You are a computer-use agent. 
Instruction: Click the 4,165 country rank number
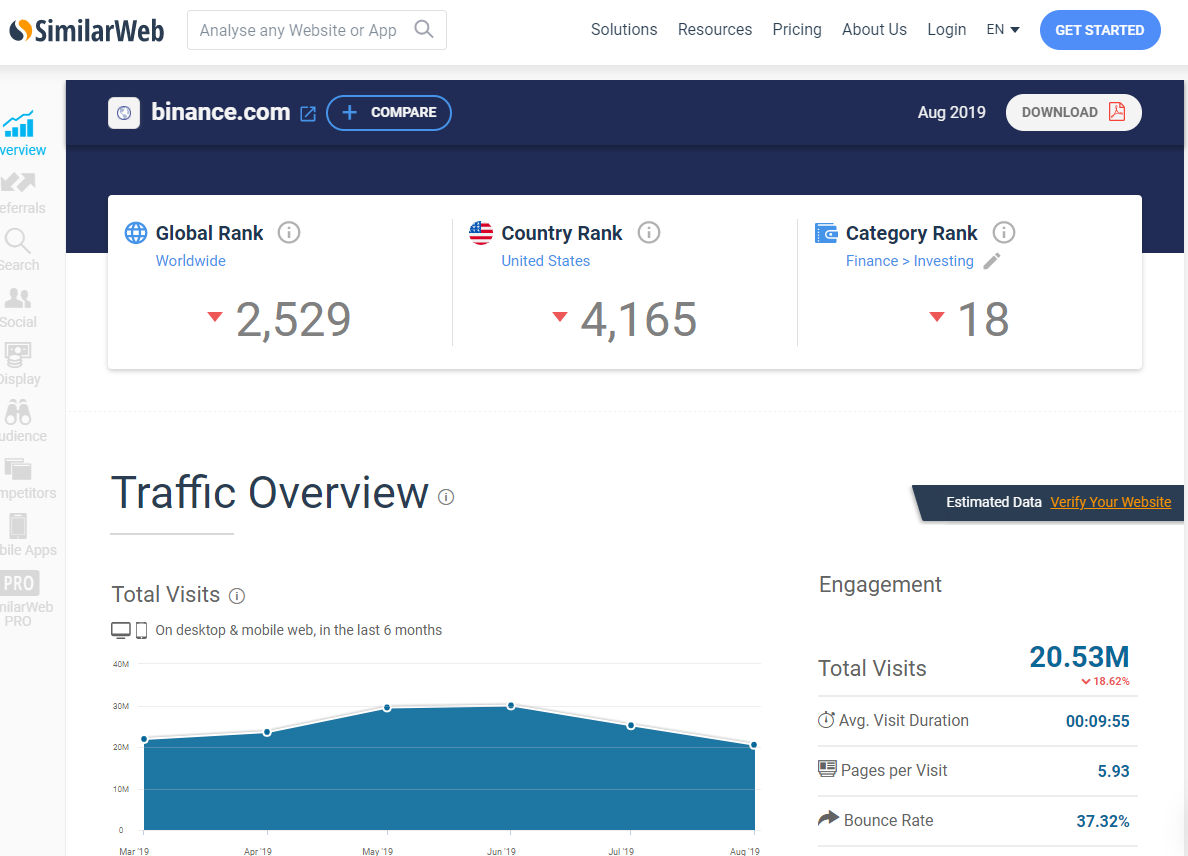point(639,319)
